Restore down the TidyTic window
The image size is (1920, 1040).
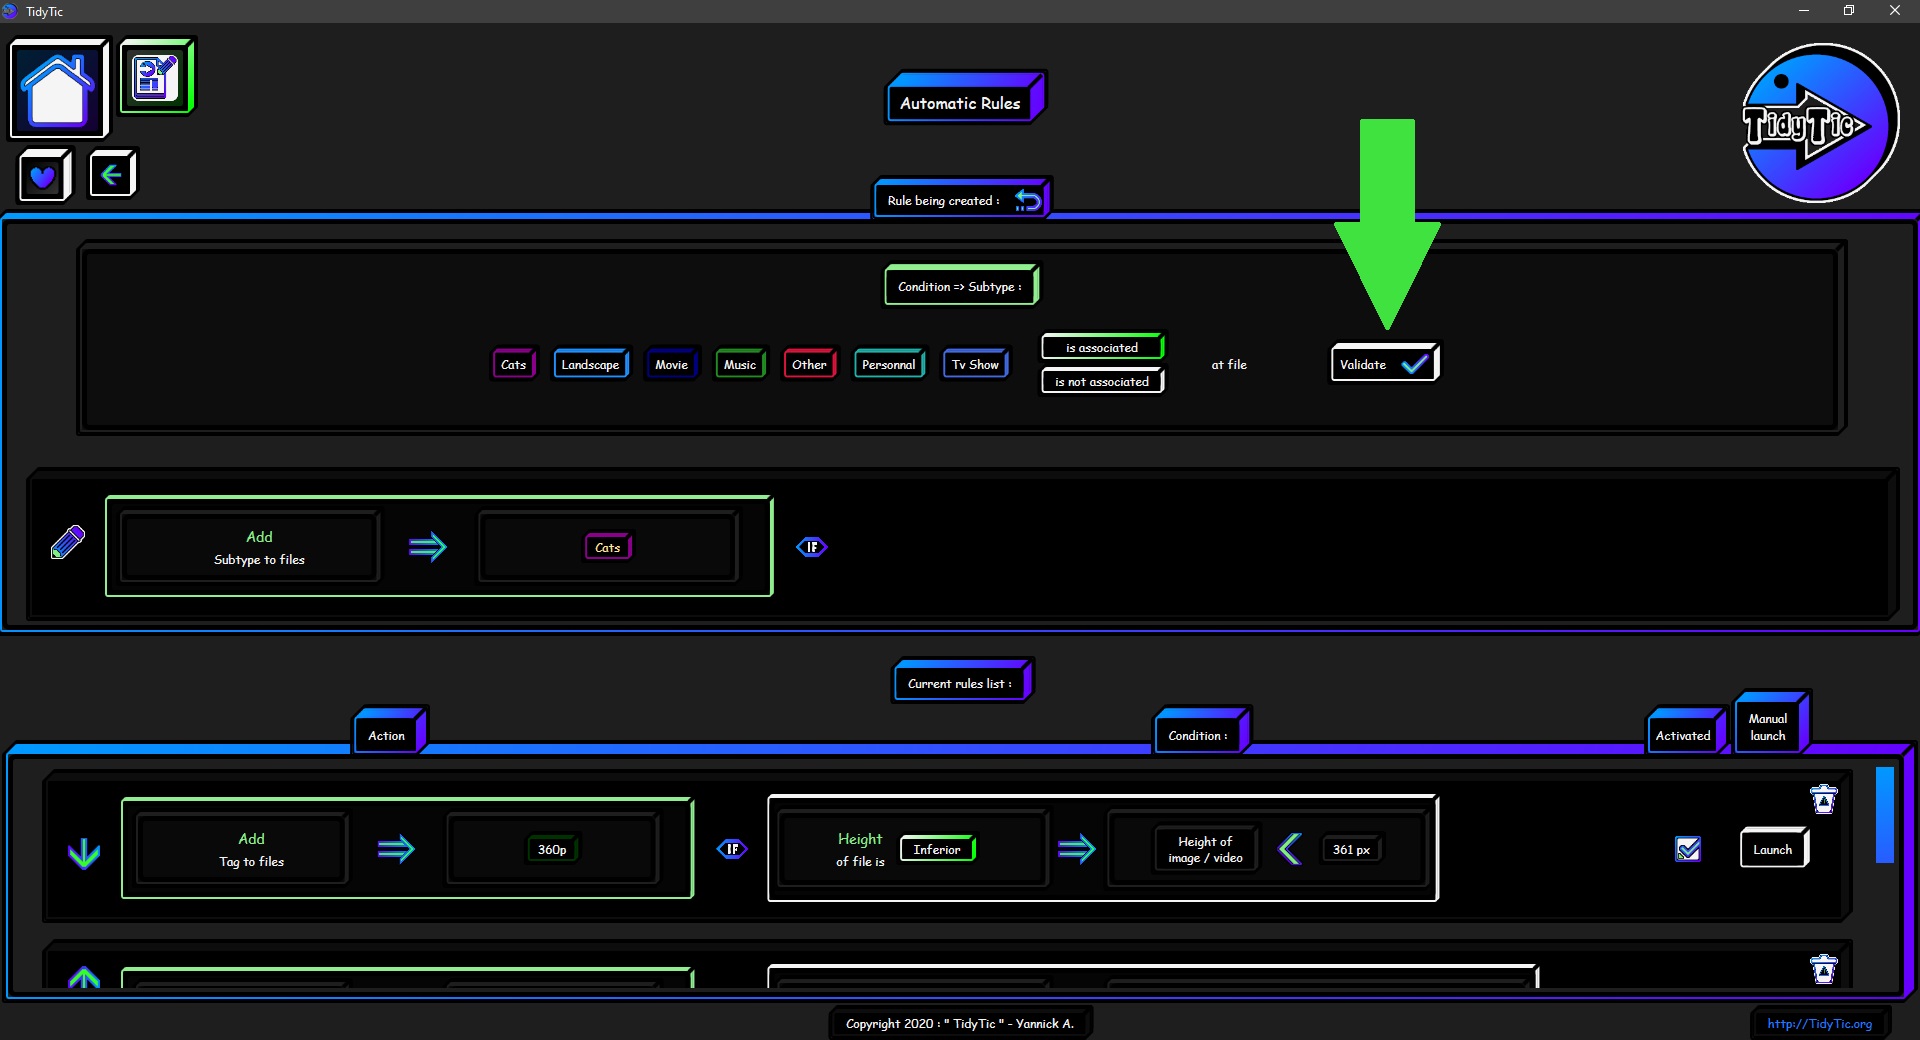[1849, 11]
